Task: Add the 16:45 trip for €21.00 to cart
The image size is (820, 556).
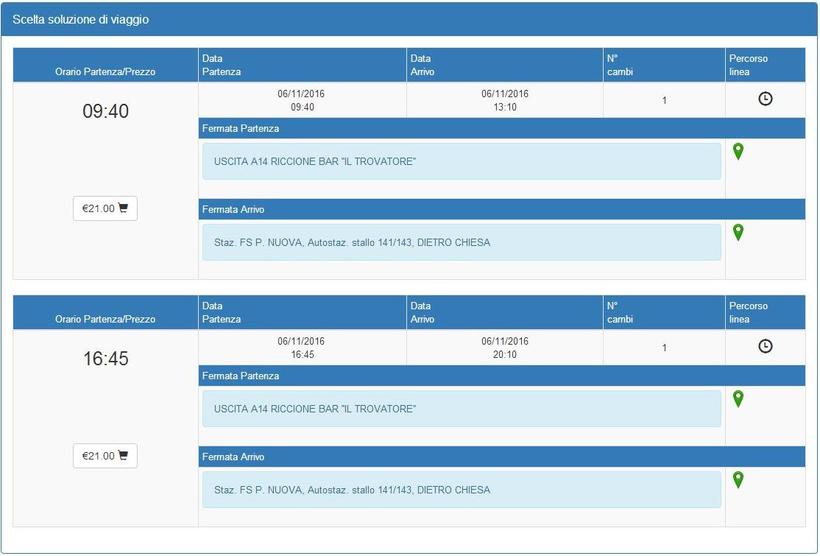Action: coord(105,455)
